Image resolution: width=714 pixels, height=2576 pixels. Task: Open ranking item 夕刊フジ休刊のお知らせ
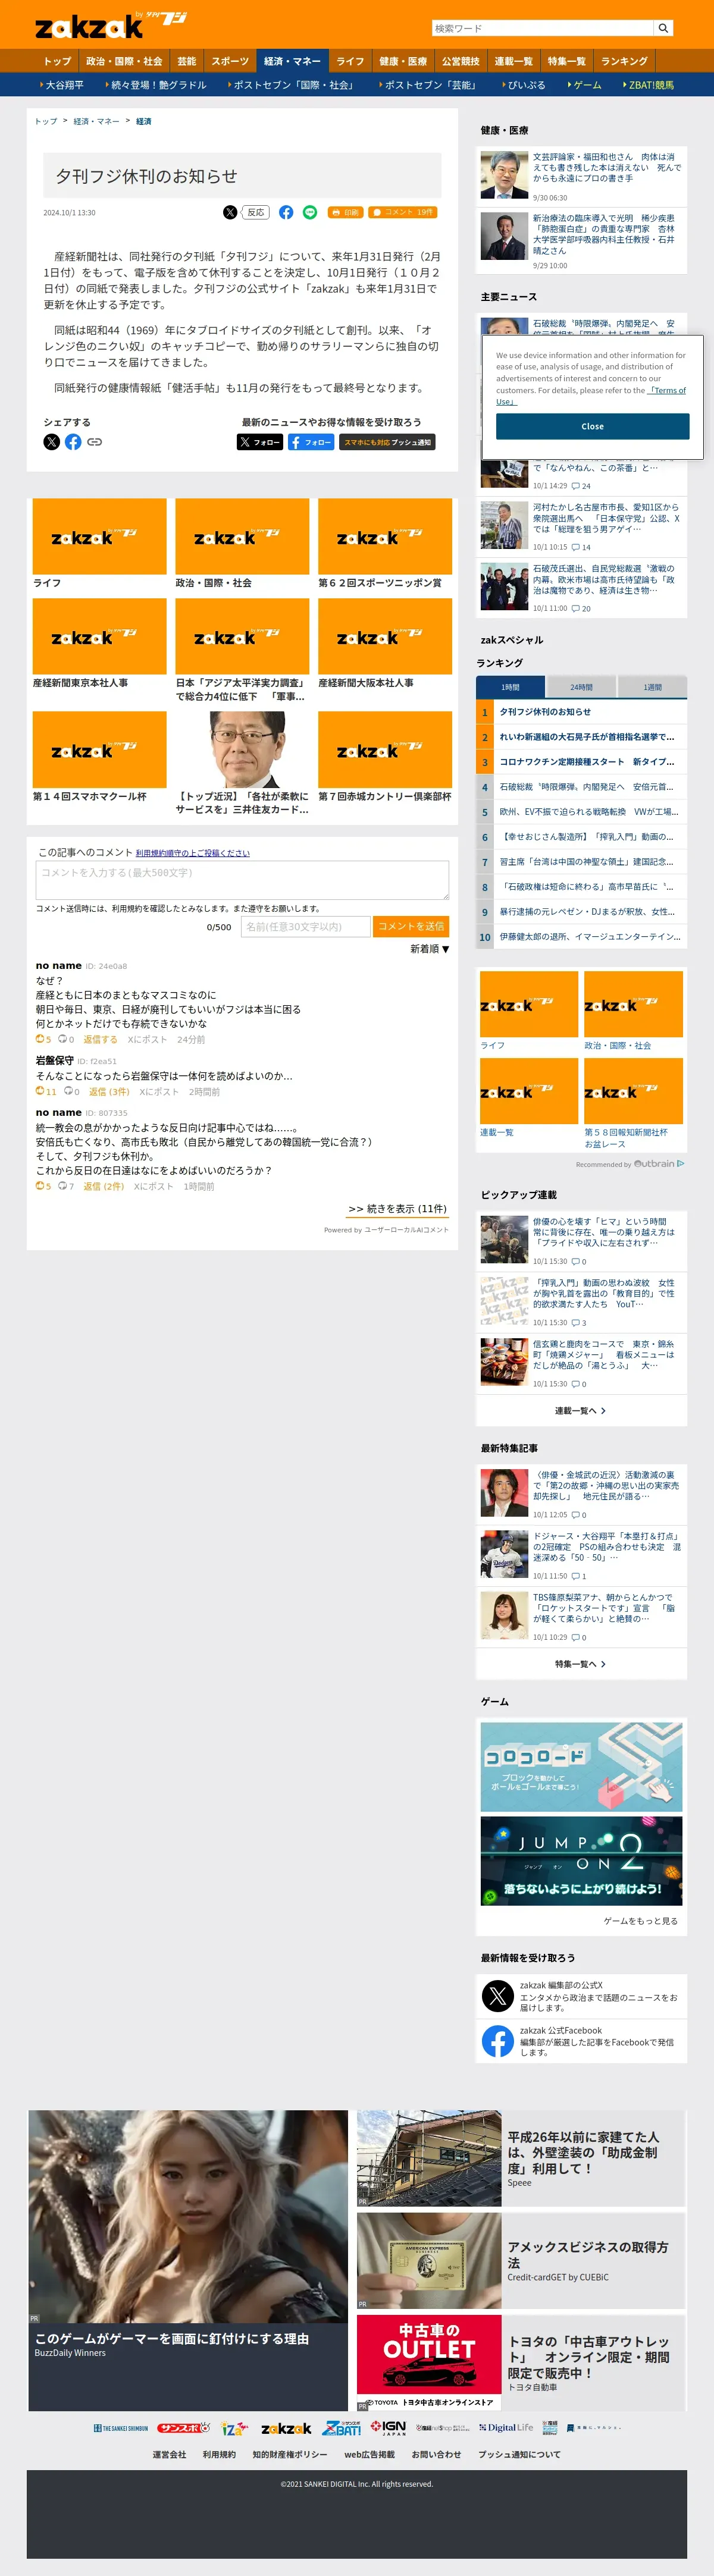click(x=545, y=712)
